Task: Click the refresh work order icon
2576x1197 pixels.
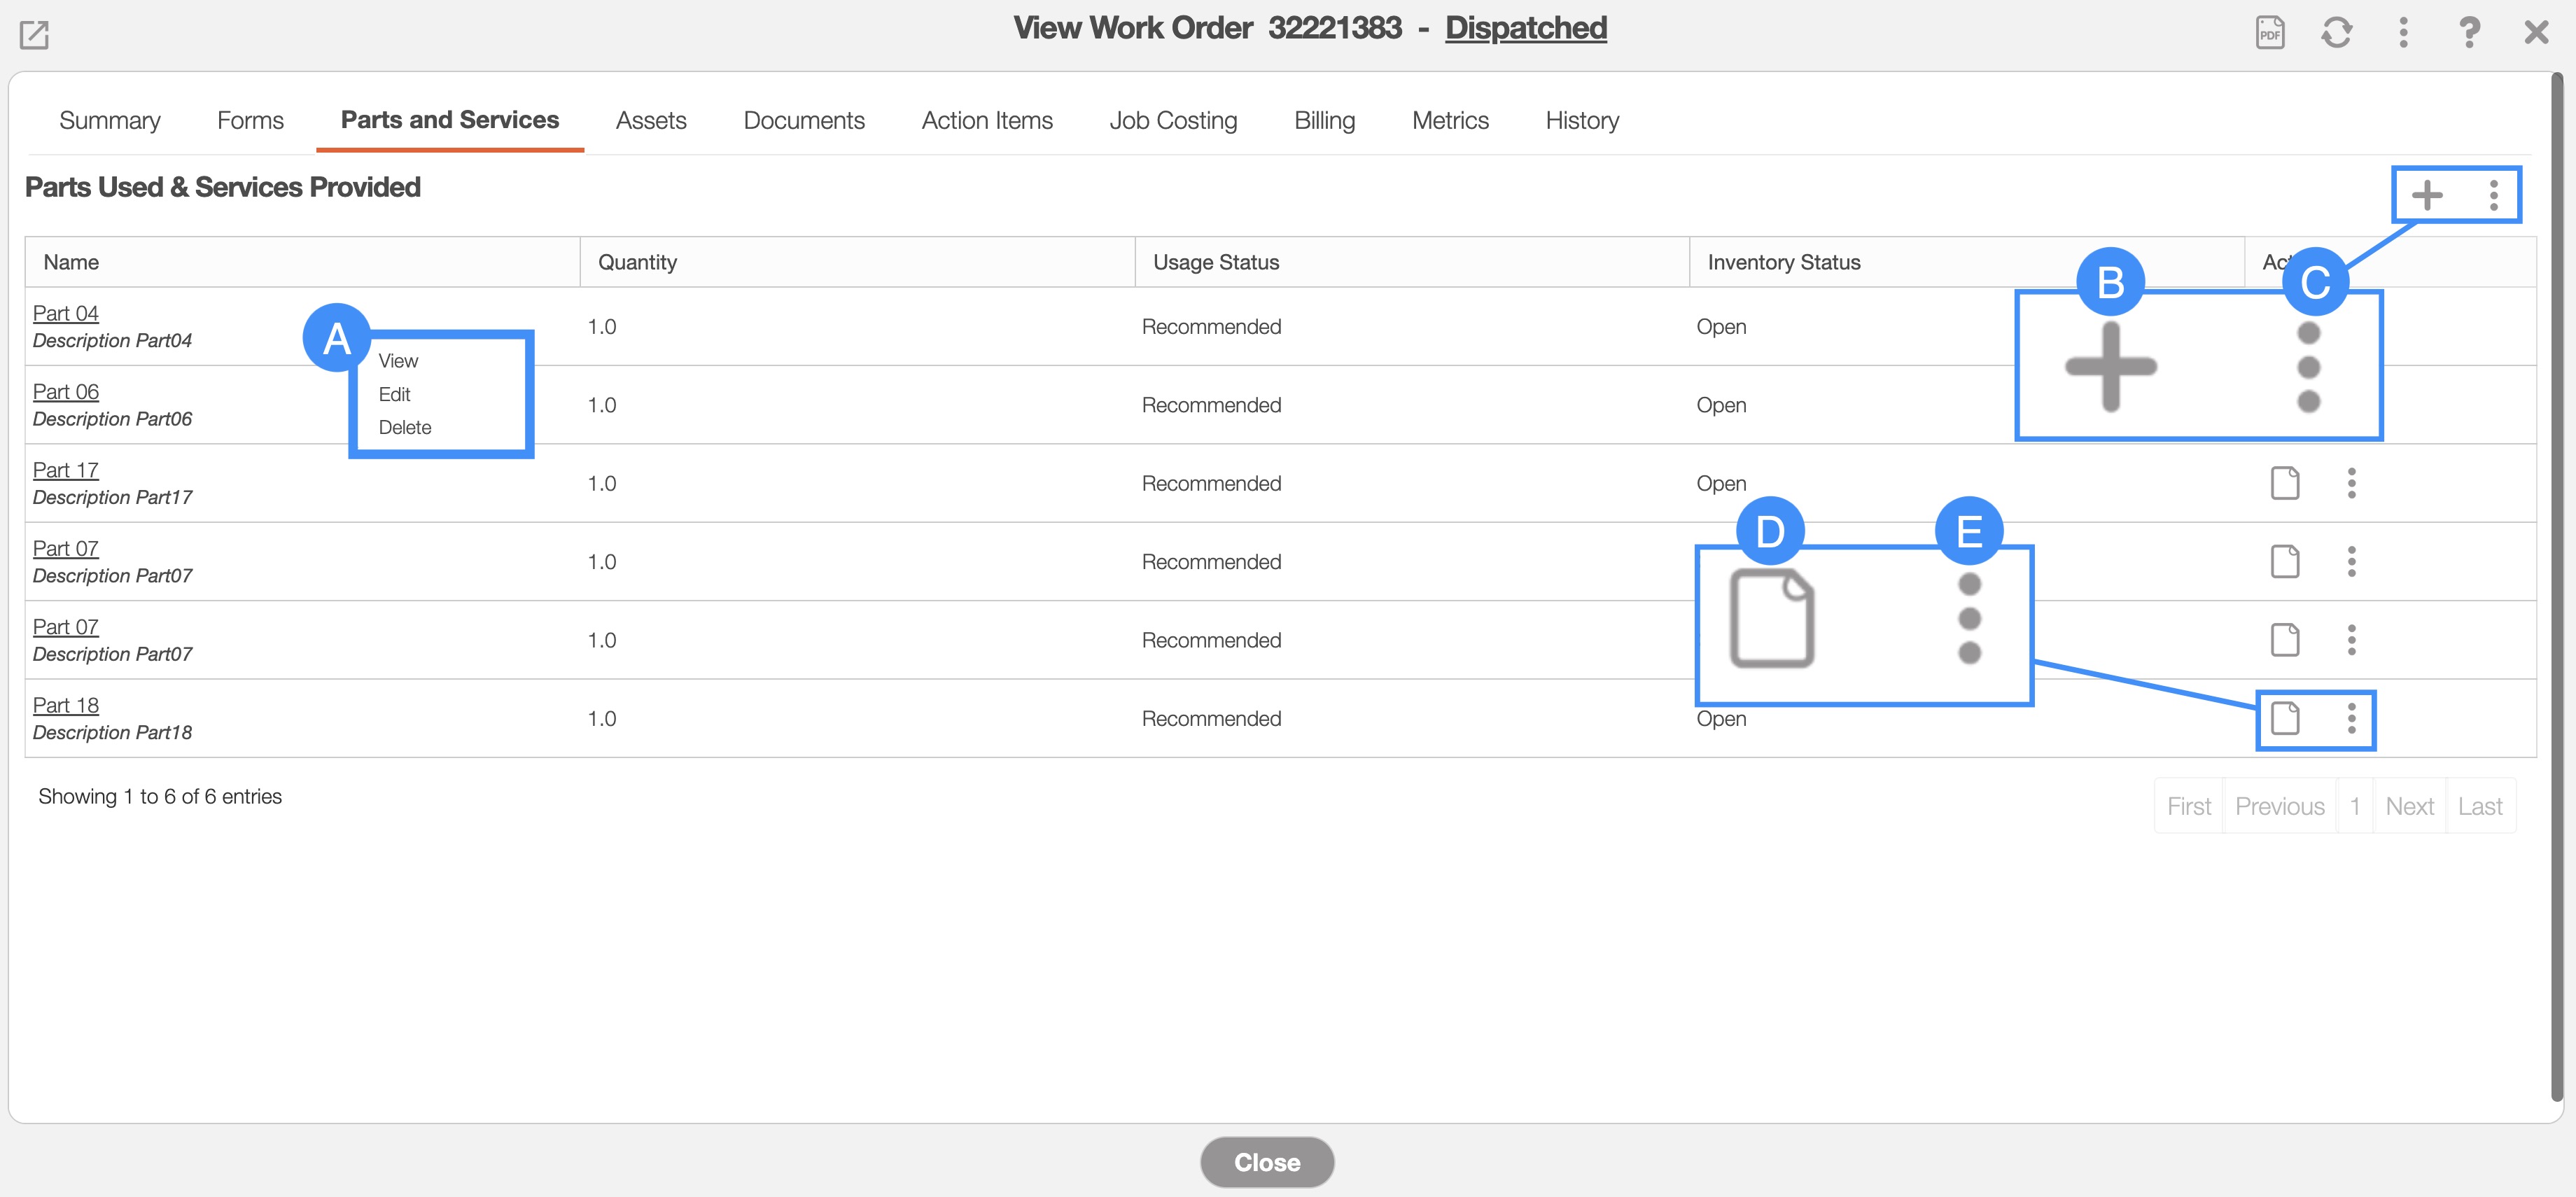Action: click(x=2336, y=32)
